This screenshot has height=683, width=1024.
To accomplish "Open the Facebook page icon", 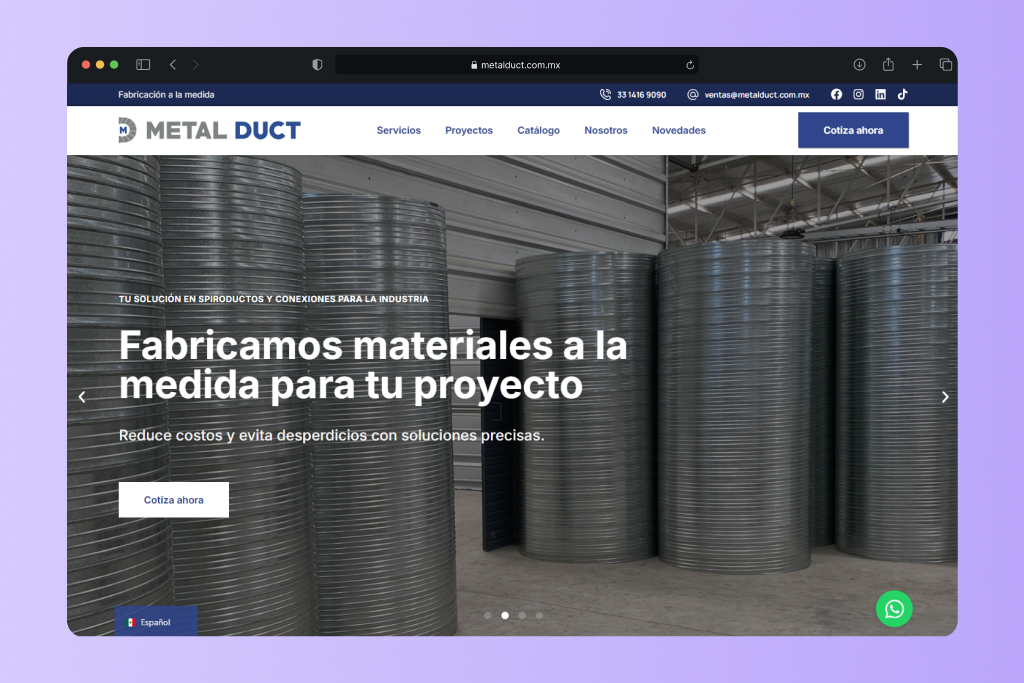I will pyautogui.click(x=836, y=95).
